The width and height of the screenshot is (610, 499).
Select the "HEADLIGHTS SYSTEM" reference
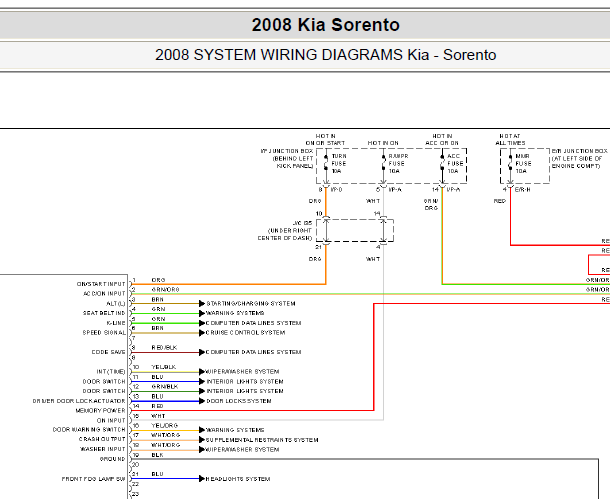click(238, 479)
